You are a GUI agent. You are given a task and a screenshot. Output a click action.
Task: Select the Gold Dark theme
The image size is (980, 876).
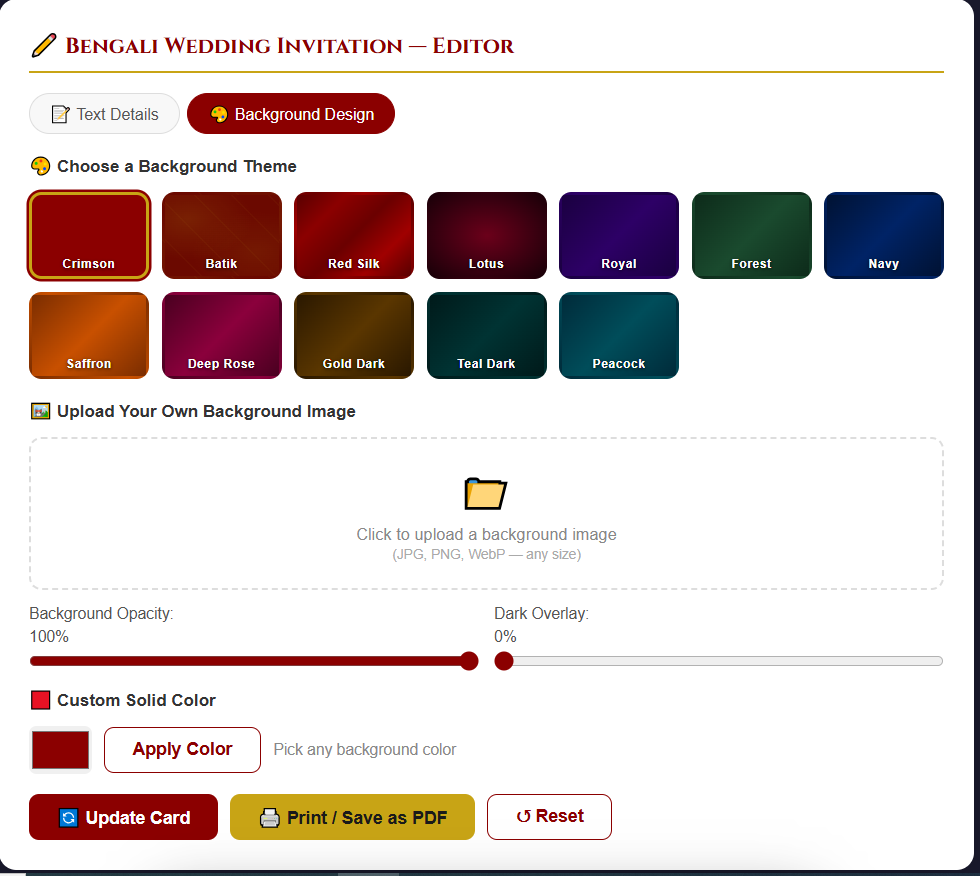(x=354, y=336)
